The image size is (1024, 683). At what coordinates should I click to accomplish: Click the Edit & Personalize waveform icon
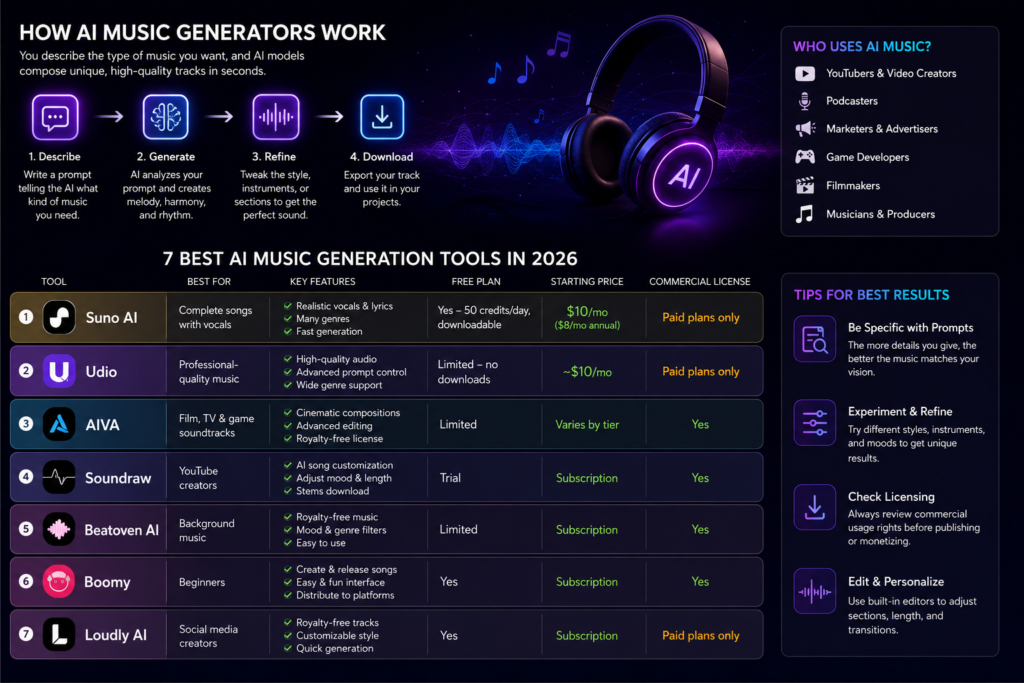pyautogui.click(x=814, y=591)
